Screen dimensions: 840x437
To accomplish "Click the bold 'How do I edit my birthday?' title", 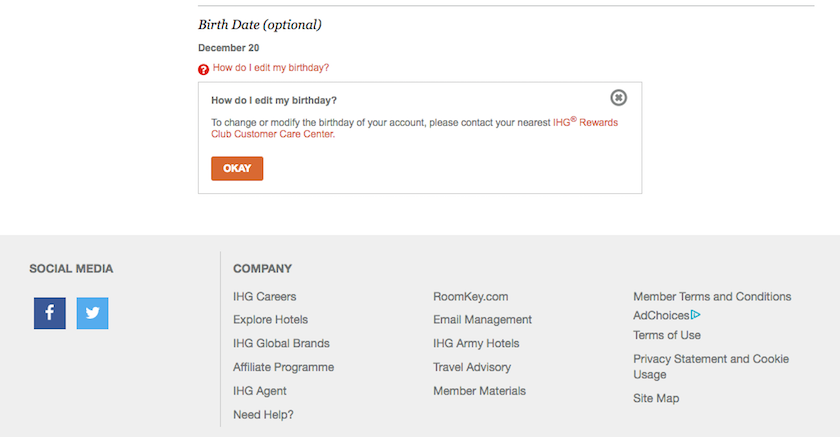I will pos(274,100).
